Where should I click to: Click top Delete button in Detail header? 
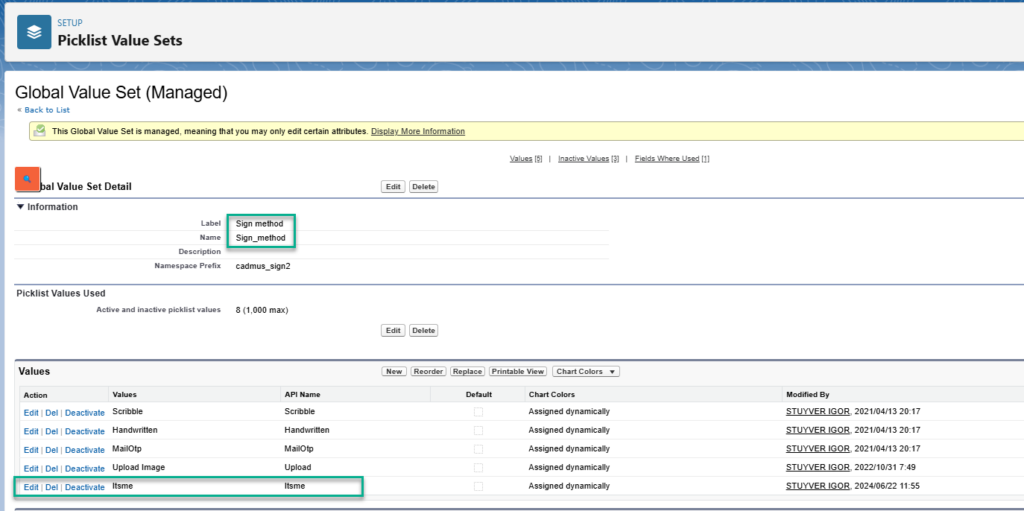click(x=423, y=187)
